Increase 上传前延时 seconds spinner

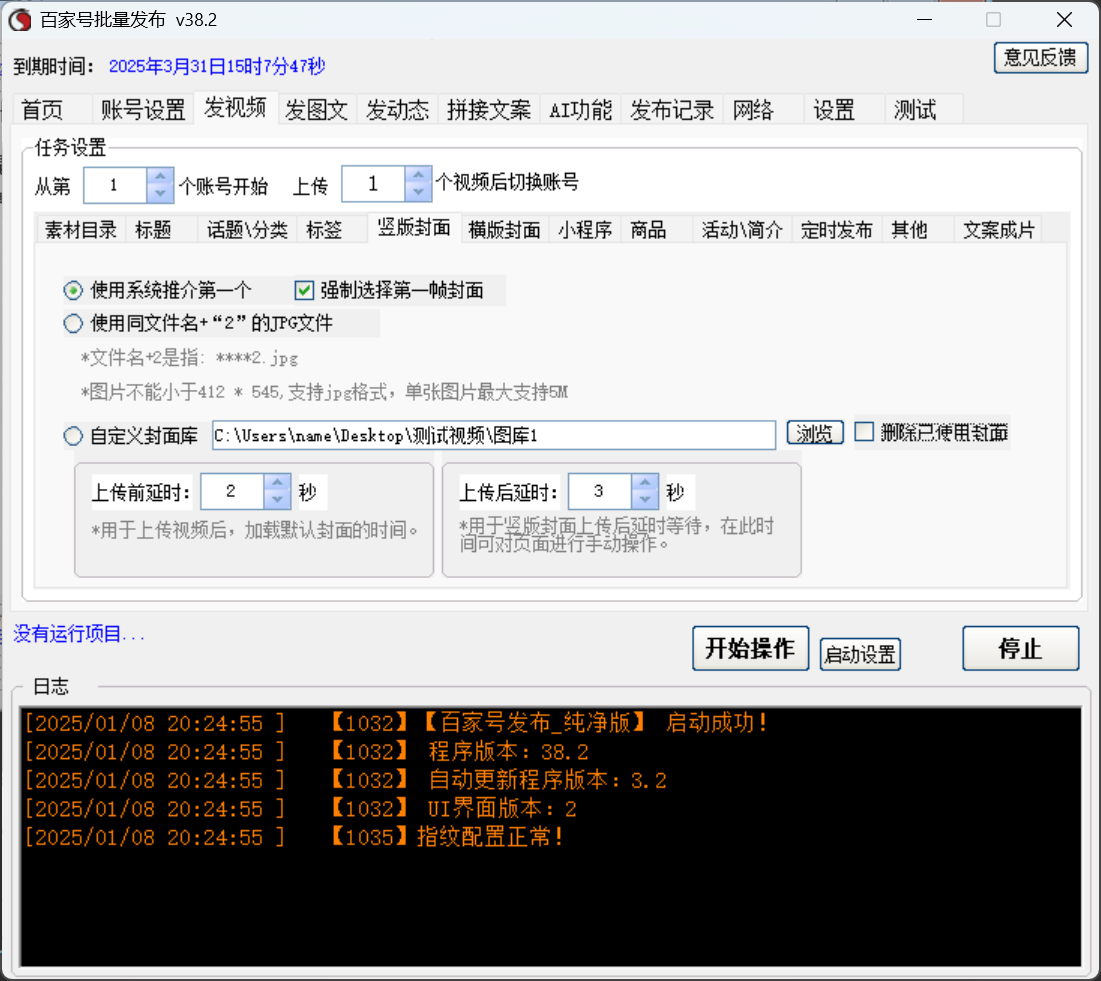(277, 483)
